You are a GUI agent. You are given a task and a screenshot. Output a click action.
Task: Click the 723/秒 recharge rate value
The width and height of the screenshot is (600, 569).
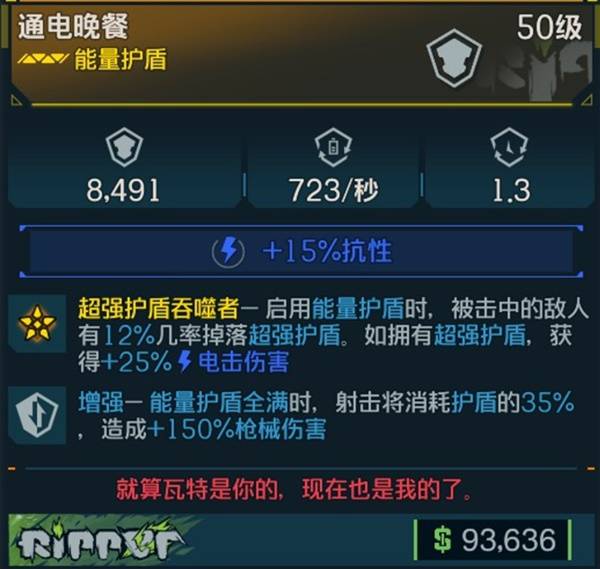click(334, 190)
